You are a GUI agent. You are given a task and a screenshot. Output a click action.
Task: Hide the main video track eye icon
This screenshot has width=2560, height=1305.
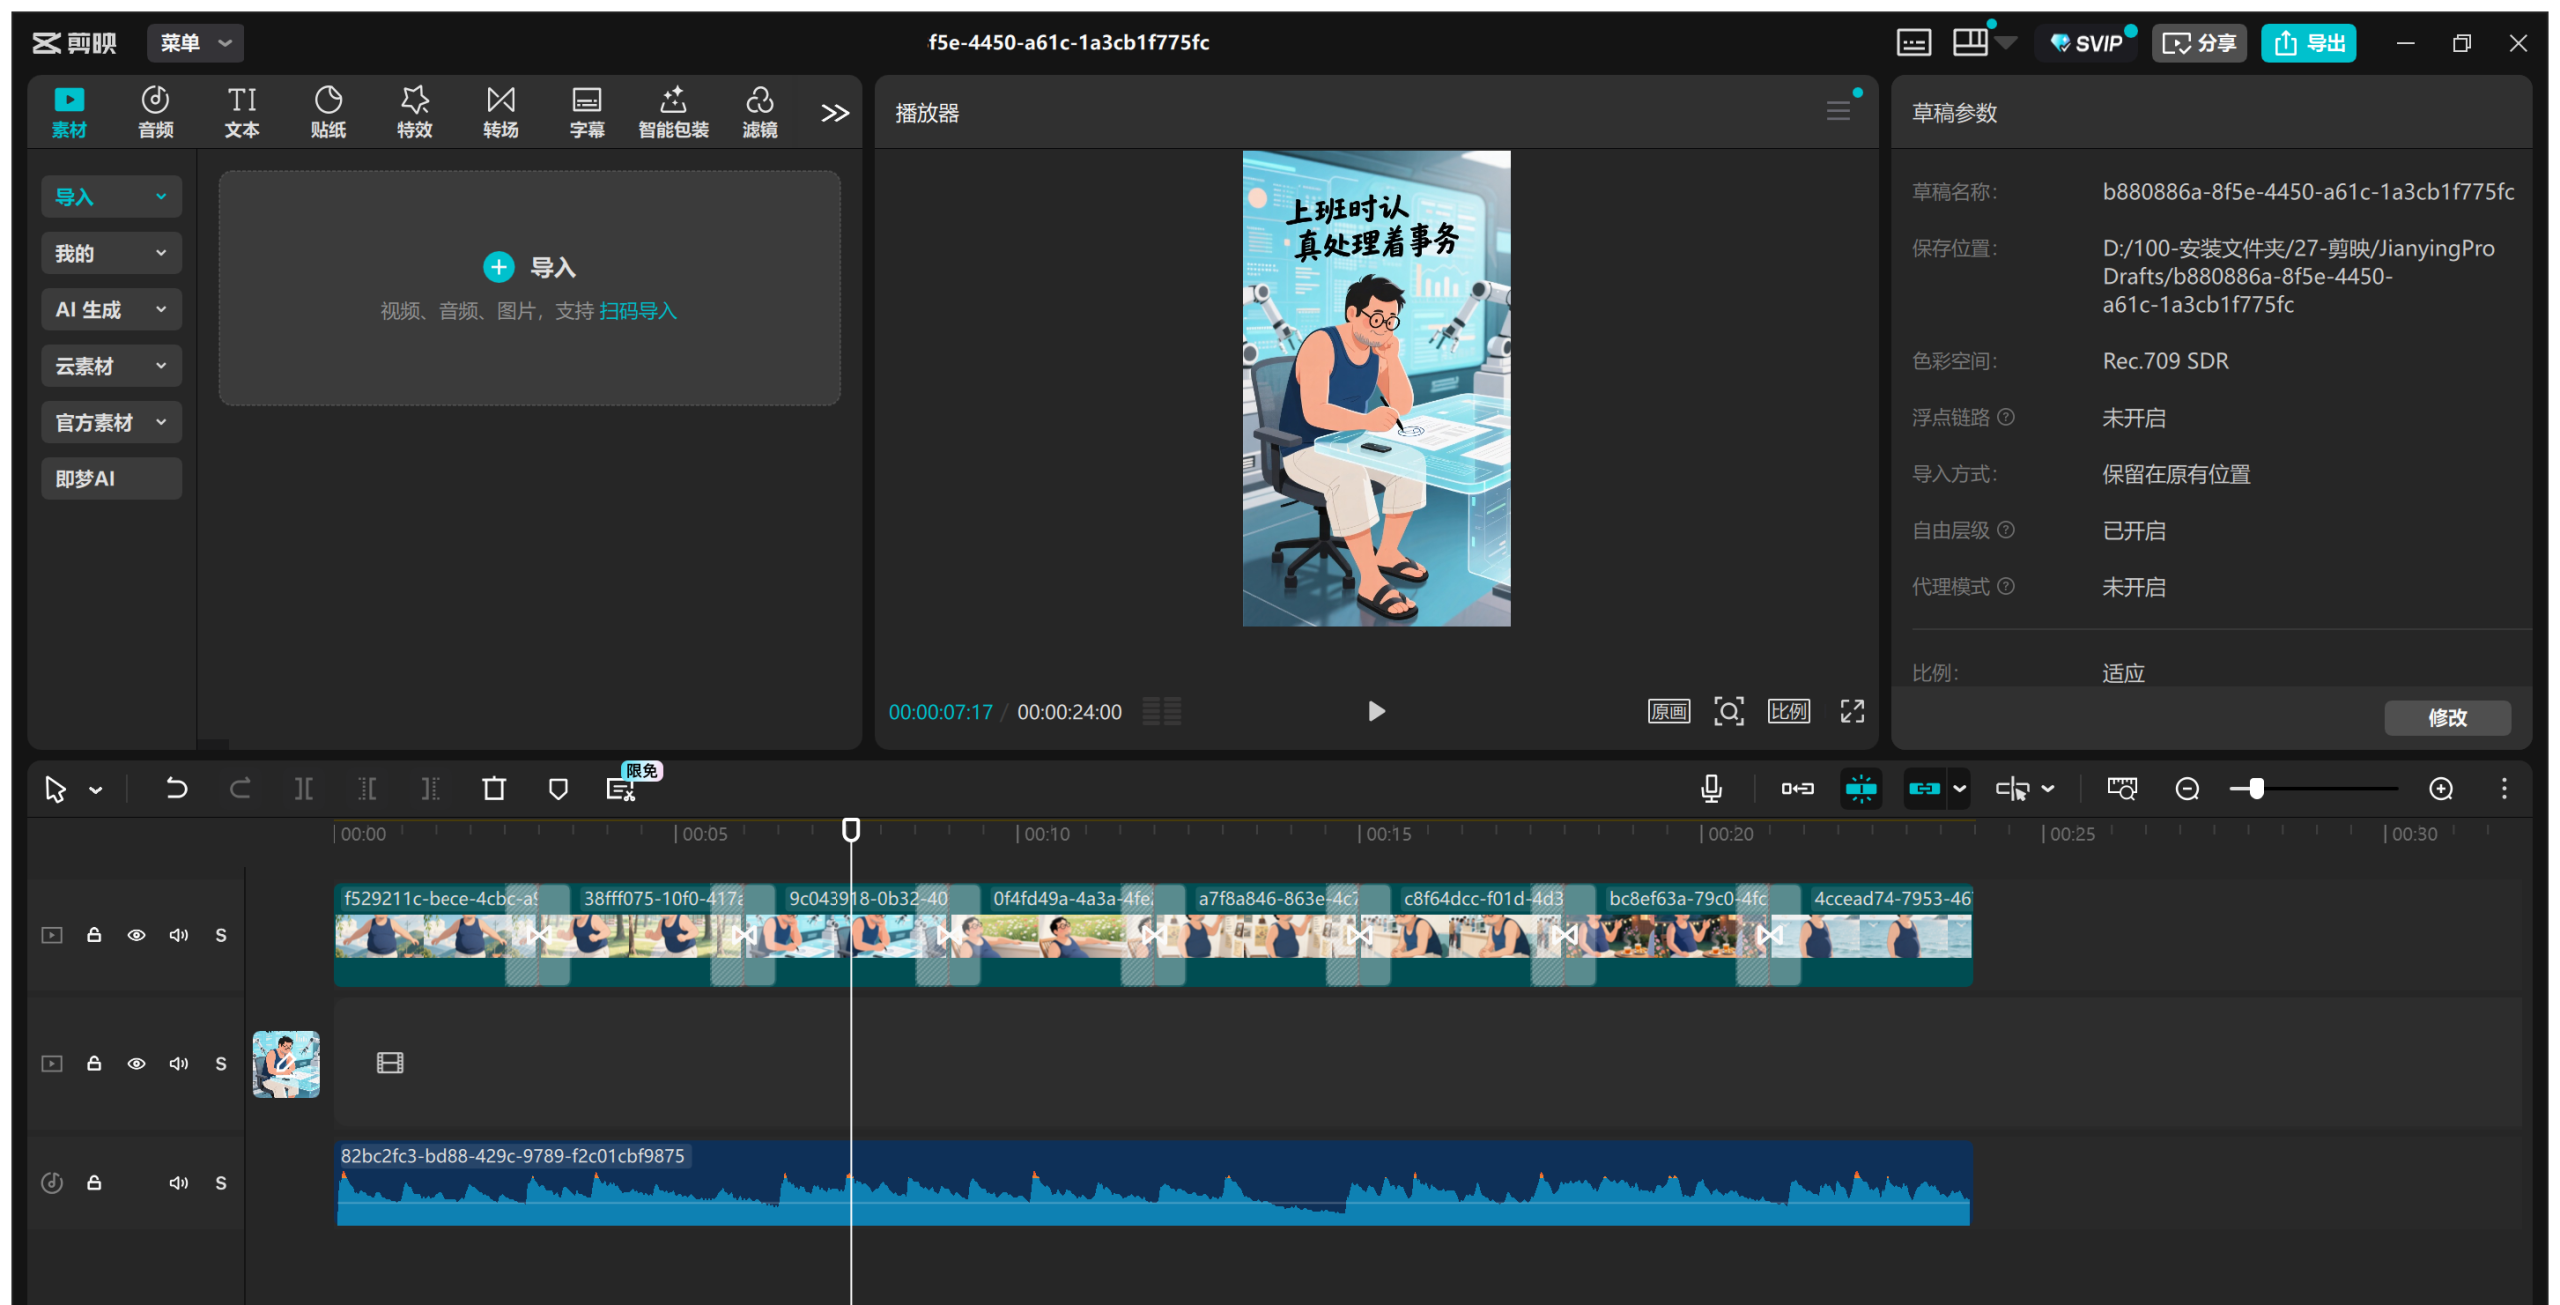click(136, 935)
